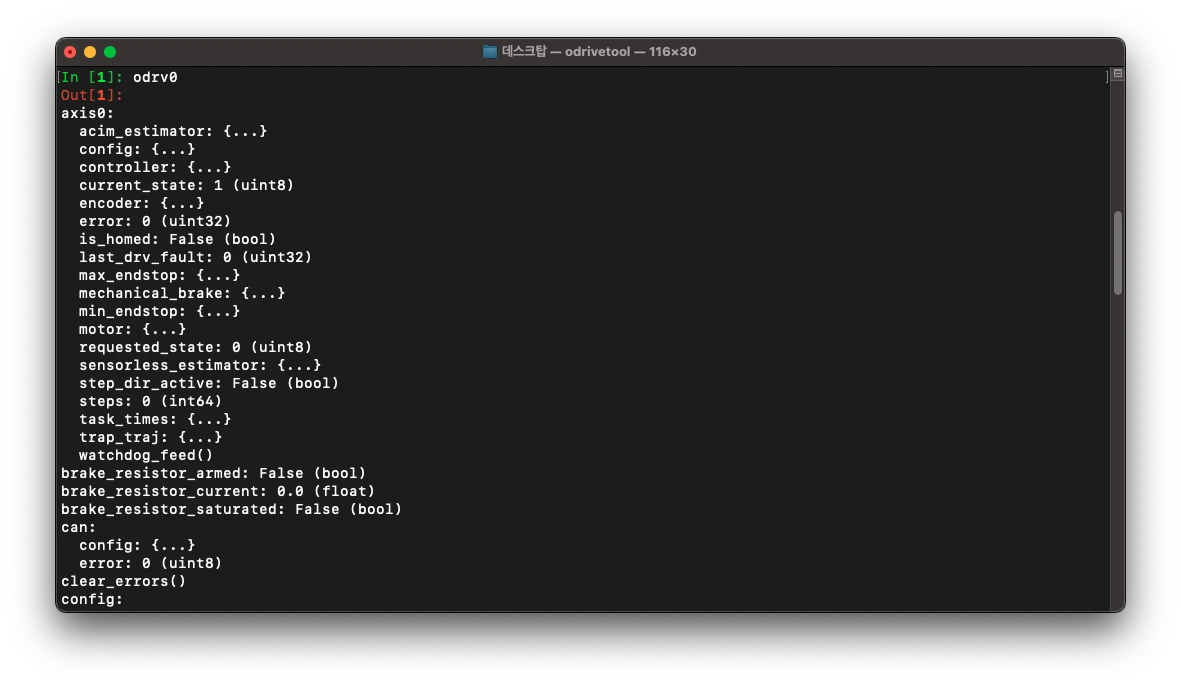The image size is (1181, 686).
Task: Click the 'motor: {...}' entry
Action: pyautogui.click(x=132, y=329)
